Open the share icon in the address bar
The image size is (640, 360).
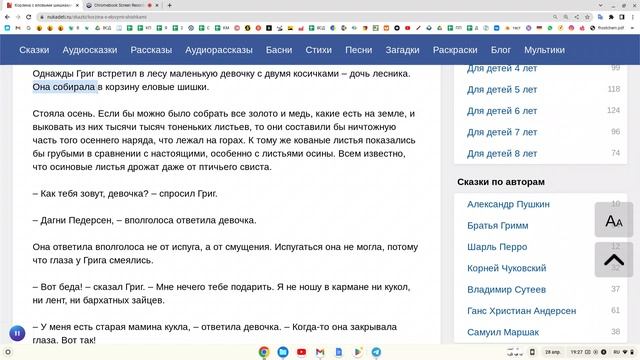(x=577, y=17)
